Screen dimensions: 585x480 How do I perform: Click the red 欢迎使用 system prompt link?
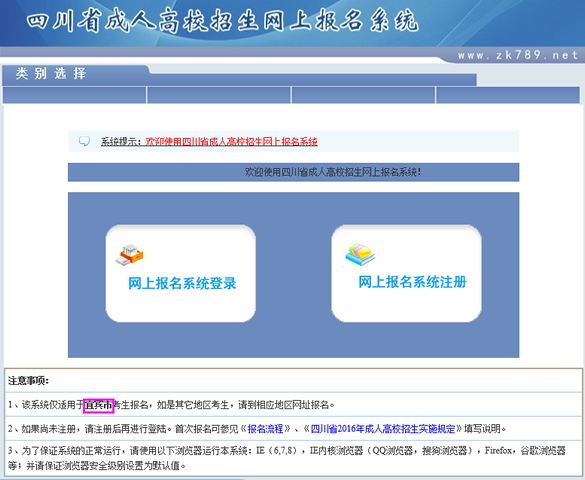tap(231, 141)
